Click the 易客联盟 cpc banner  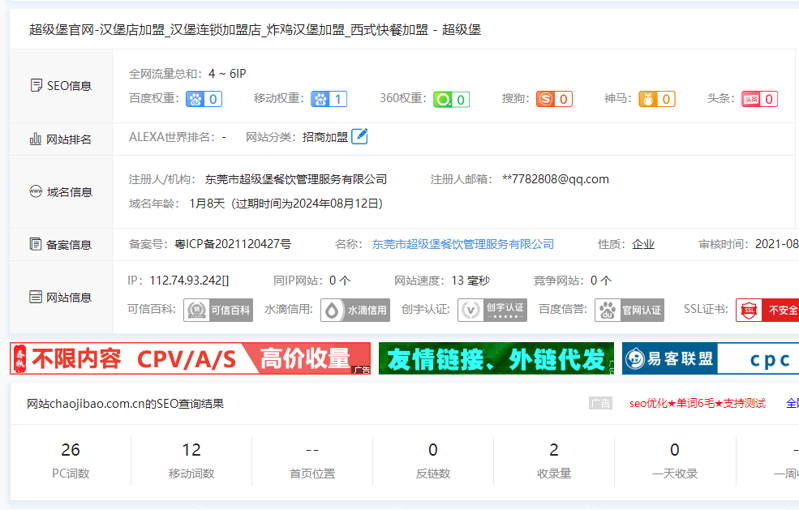(710, 359)
